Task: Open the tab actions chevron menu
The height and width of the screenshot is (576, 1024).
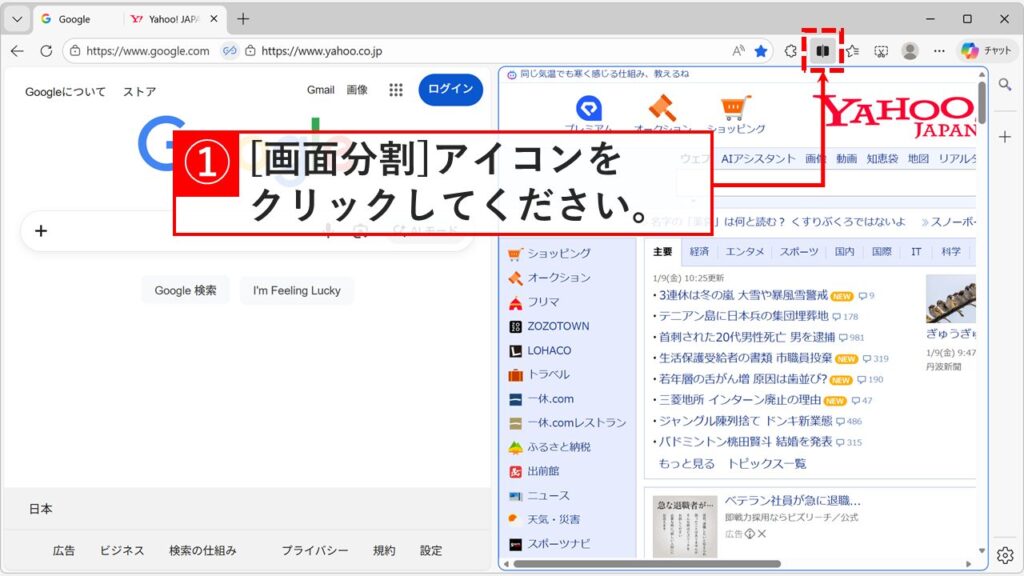Action: coord(17,18)
